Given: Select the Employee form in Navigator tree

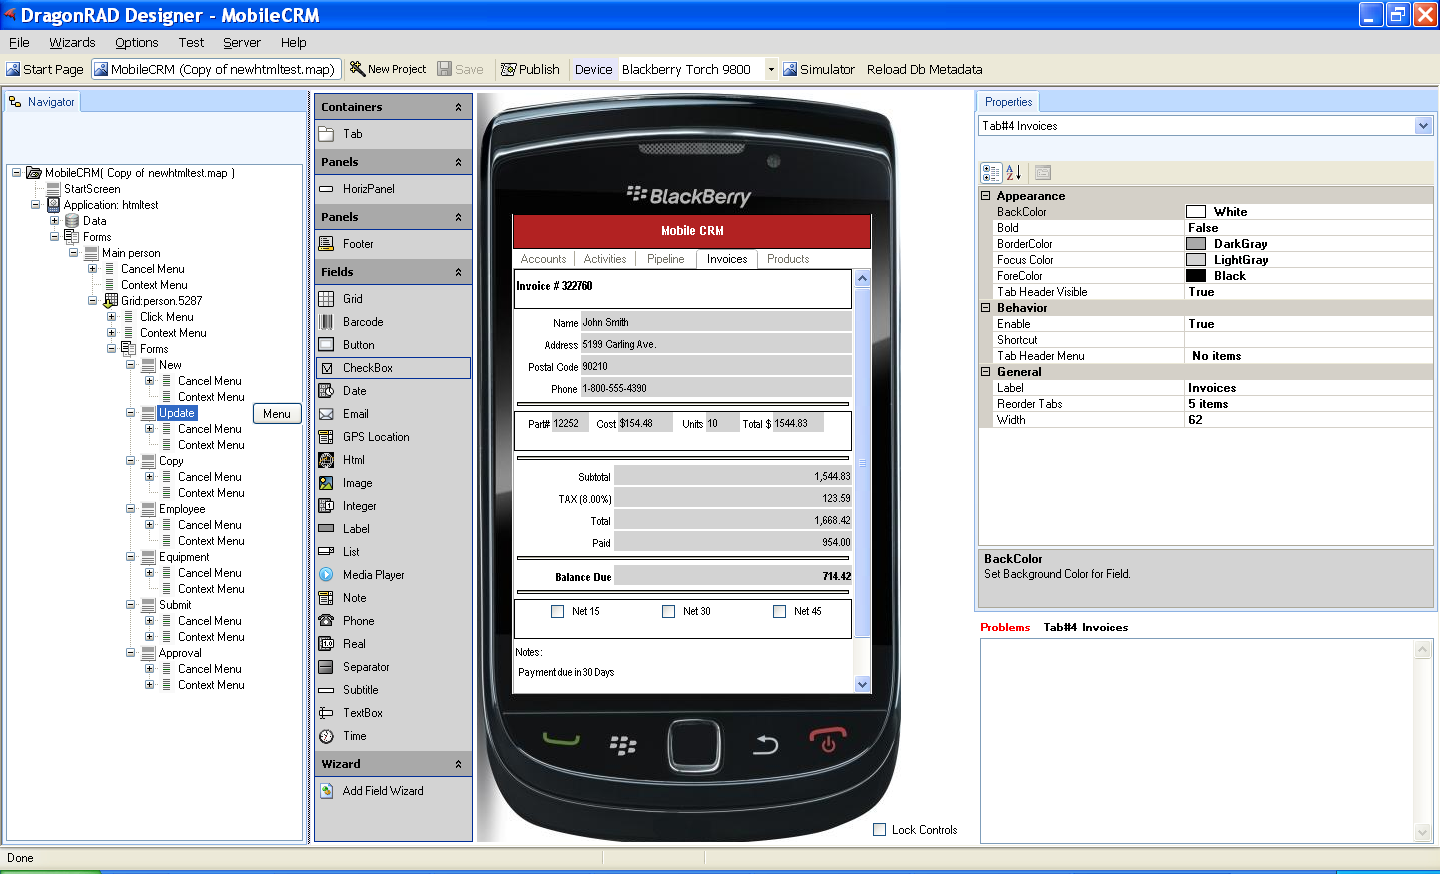Looking at the screenshot, I should click(182, 509).
